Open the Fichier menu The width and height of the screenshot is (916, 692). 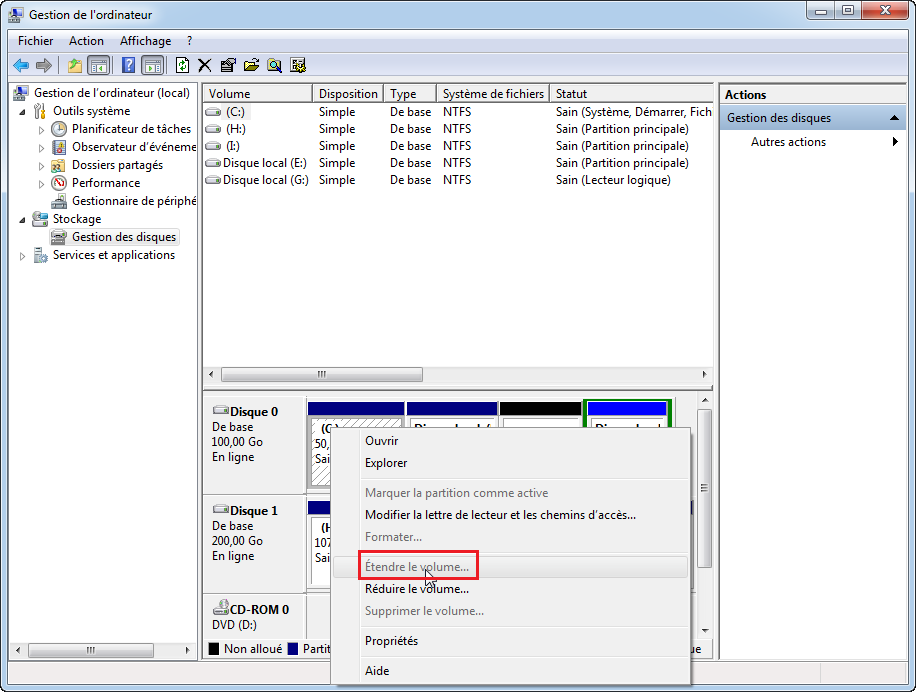35,41
